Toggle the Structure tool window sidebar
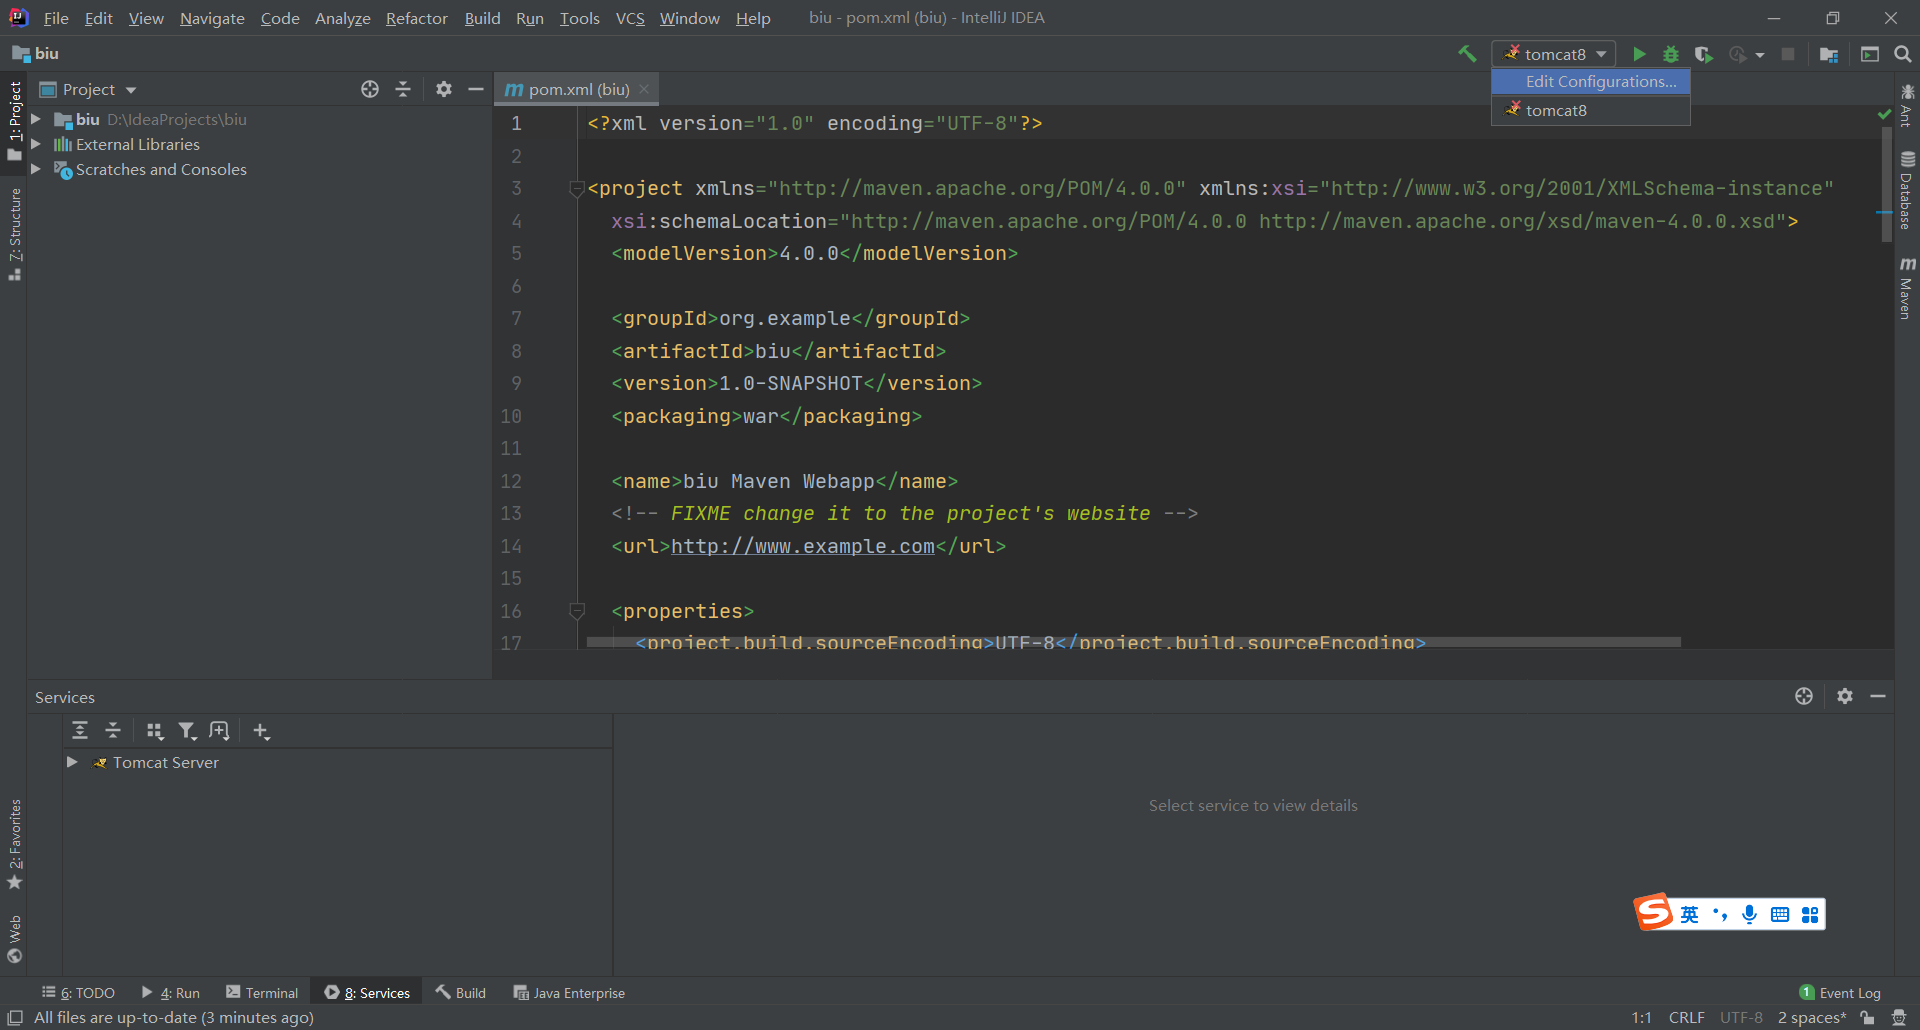1920x1030 pixels. click(14, 233)
